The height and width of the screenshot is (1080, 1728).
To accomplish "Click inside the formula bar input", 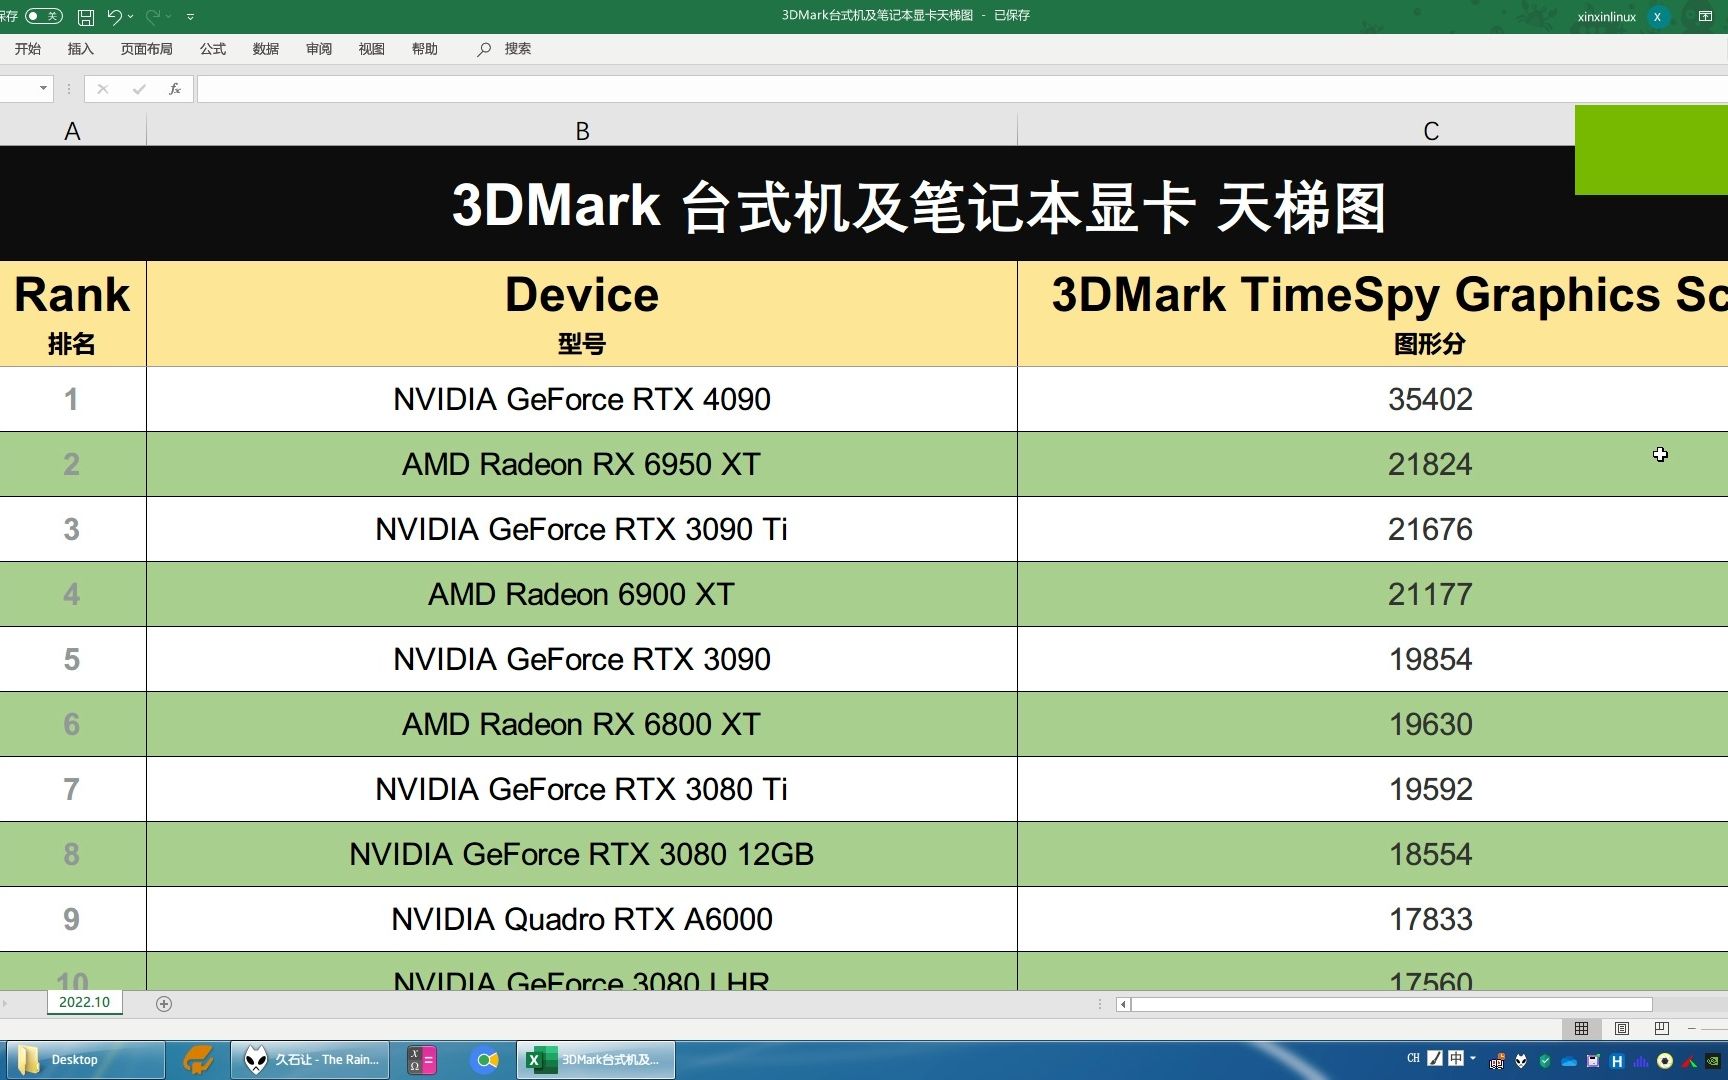I will tap(962, 89).
